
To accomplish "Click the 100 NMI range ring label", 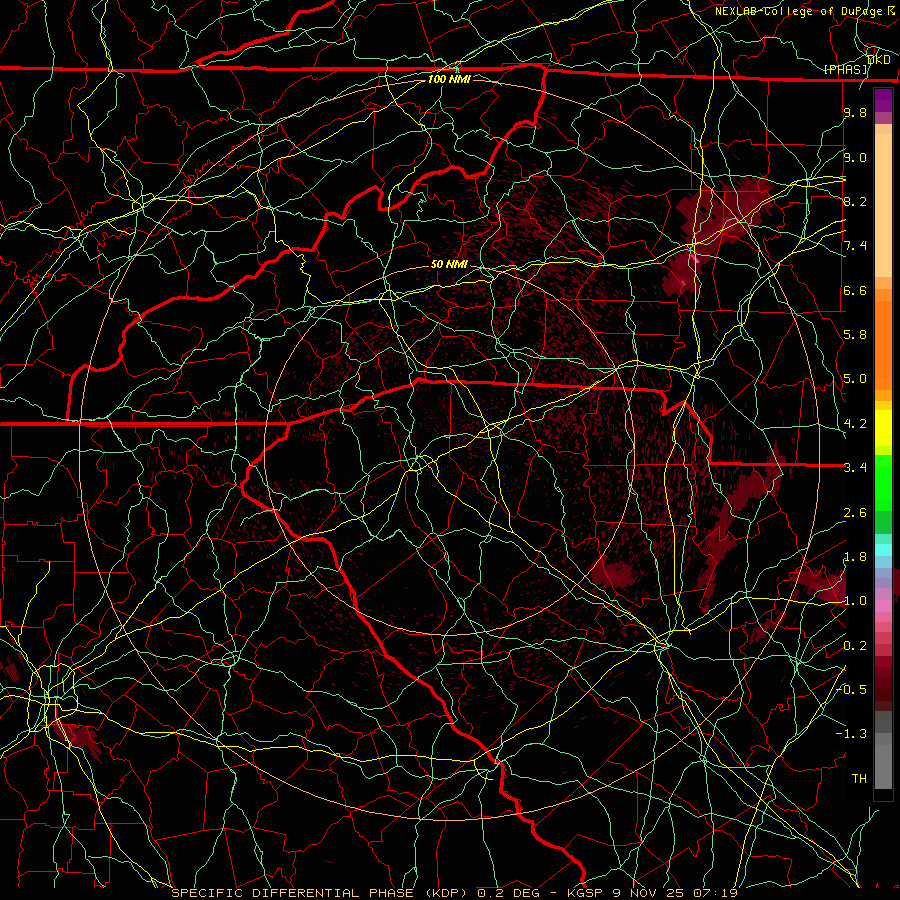I will coord(449,79).
